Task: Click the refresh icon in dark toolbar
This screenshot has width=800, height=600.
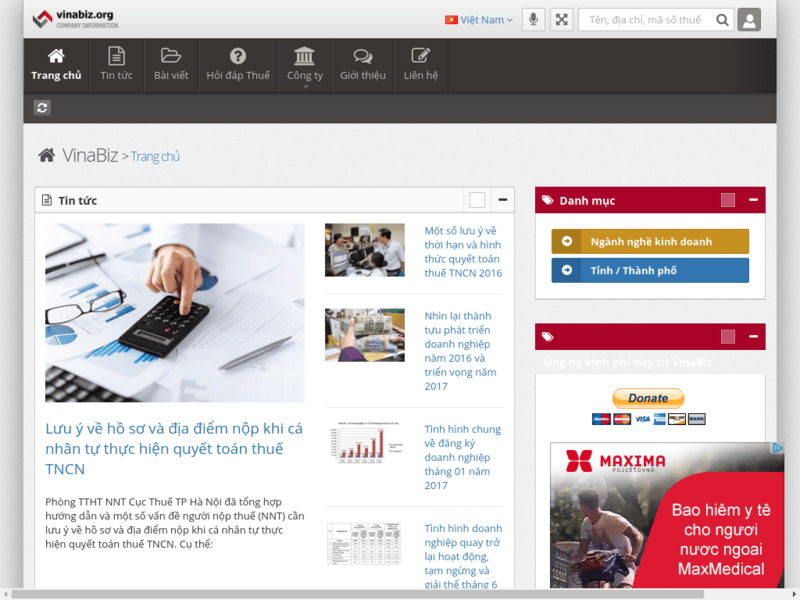Action: [42, 108]
